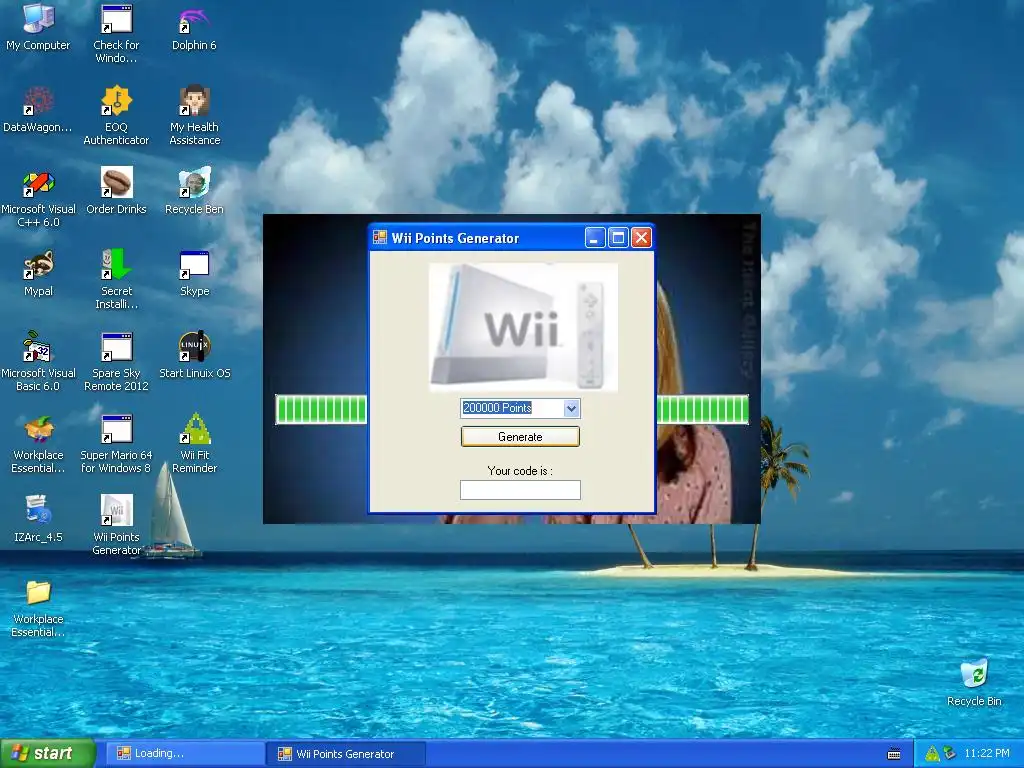
Task: Click the Workplace Essential... folder icon
Action: coord(38,607)
